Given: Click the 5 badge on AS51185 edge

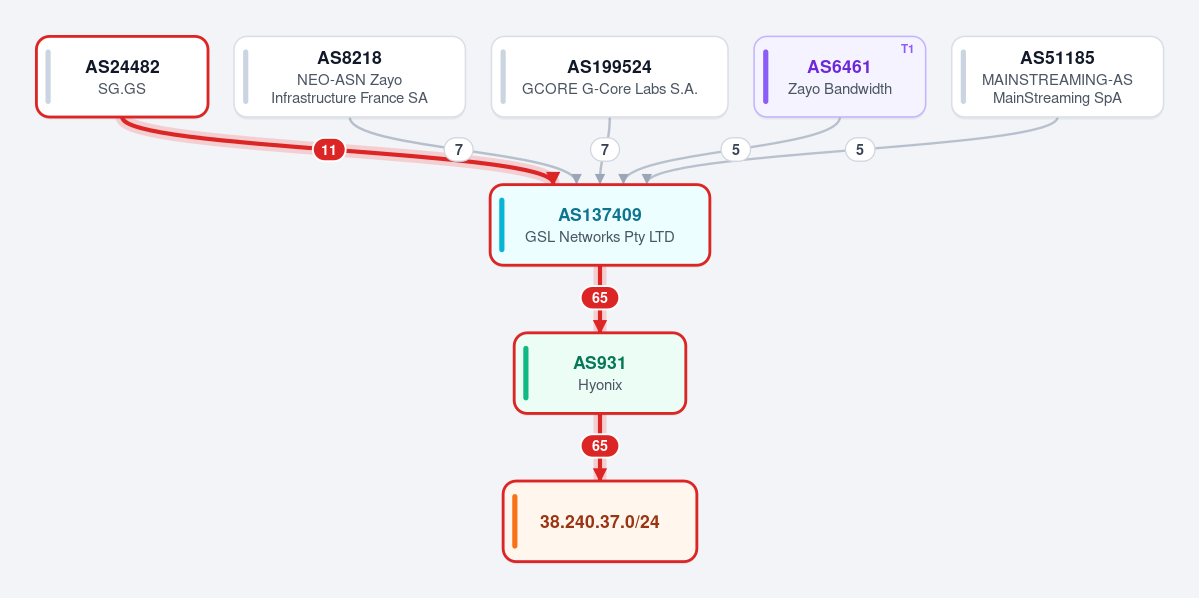Looking at the screenshot, I should pyautogui.click(x=860, y=150).
